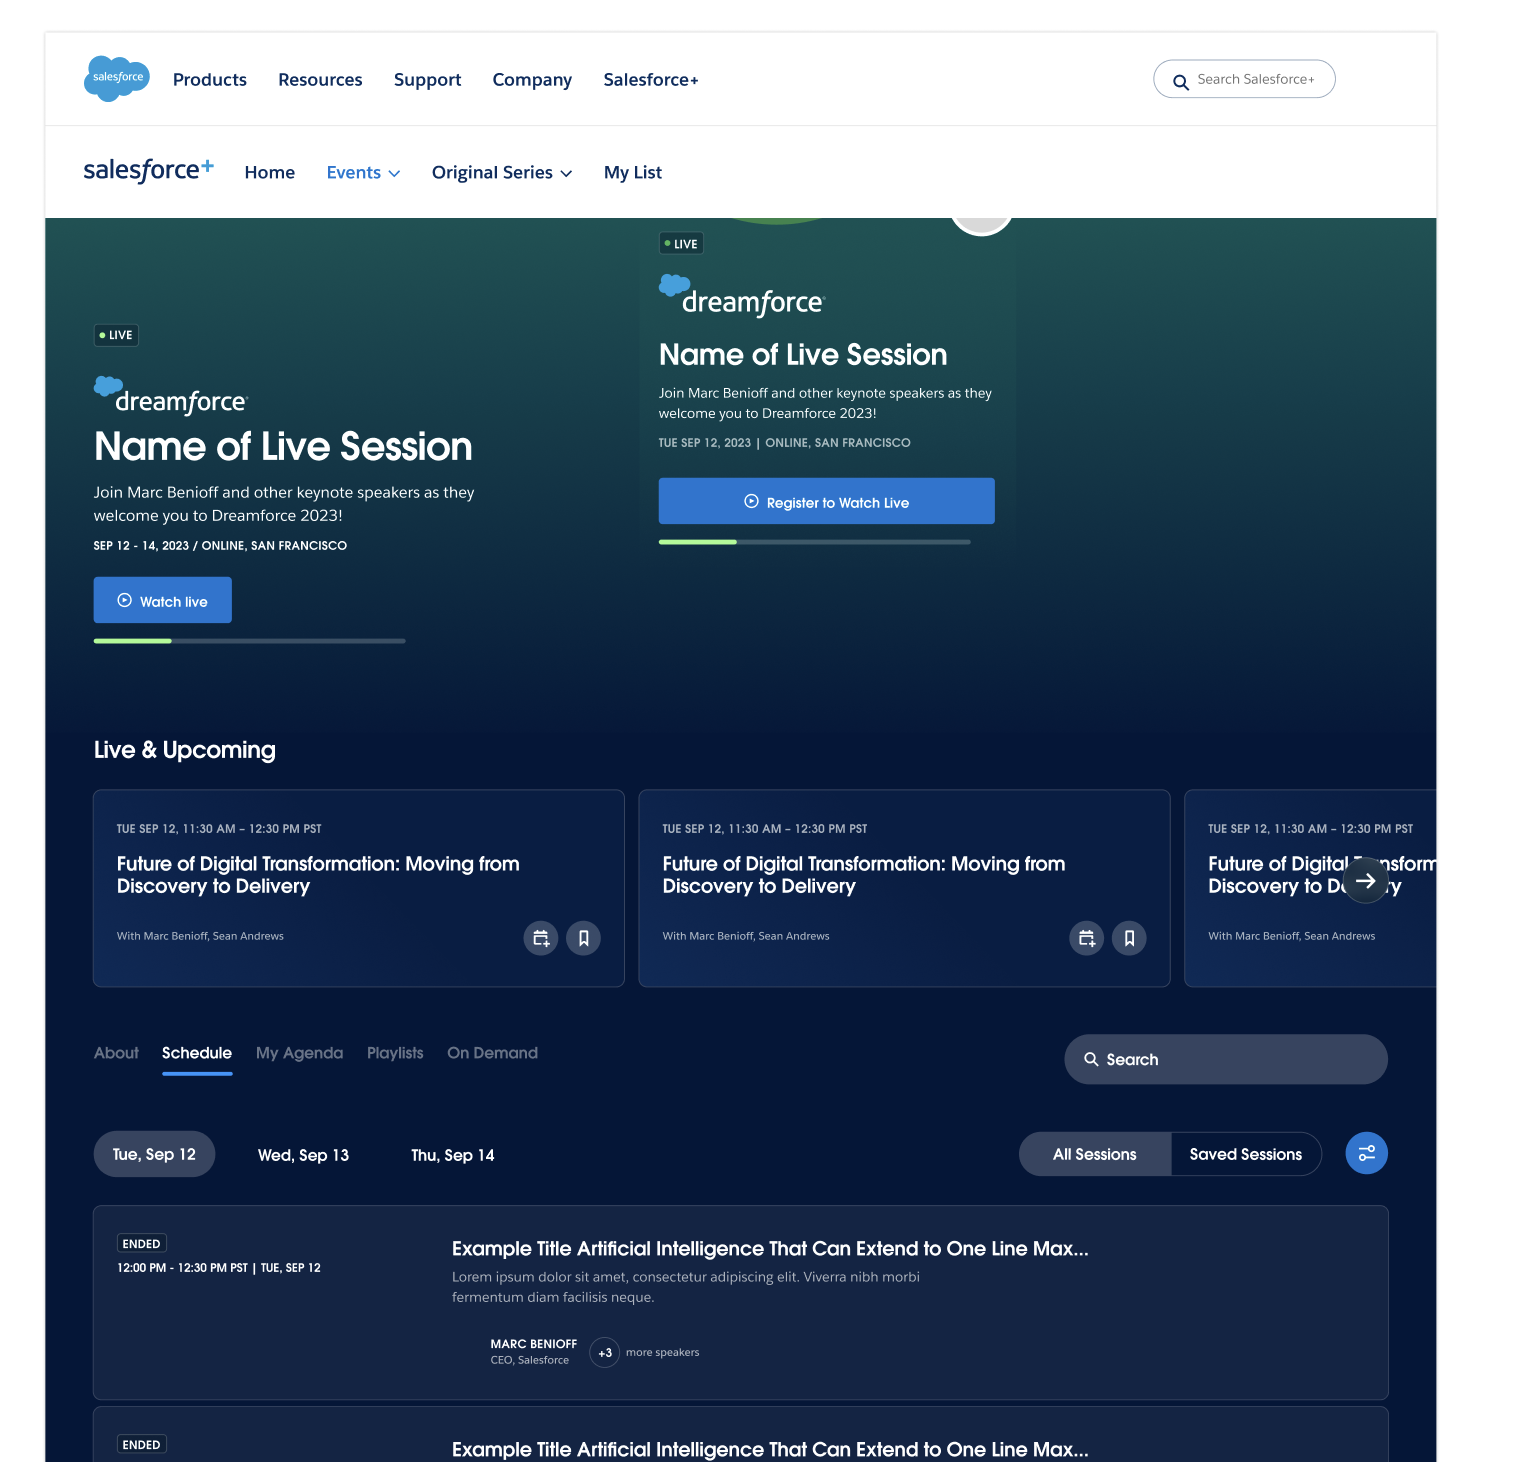
Task: Focus the schedule Search field
Action: [x=1226, y=1059]
